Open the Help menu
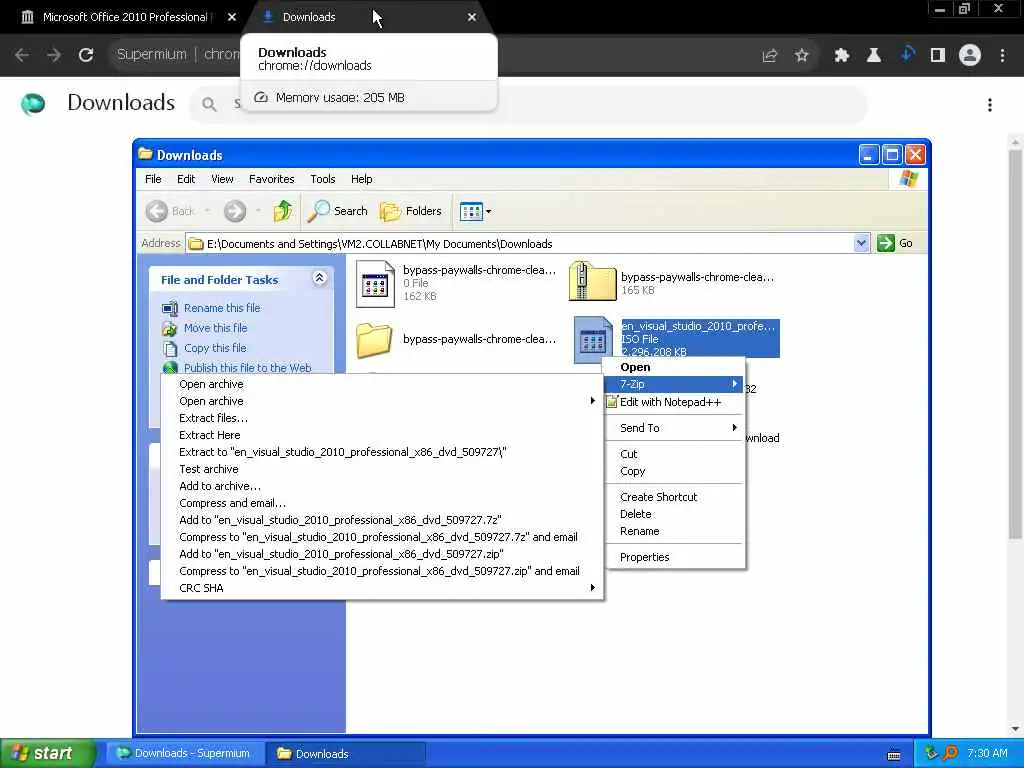This screenshot has height=768, width=1024. pyautogui.click(x=361, y=179)
